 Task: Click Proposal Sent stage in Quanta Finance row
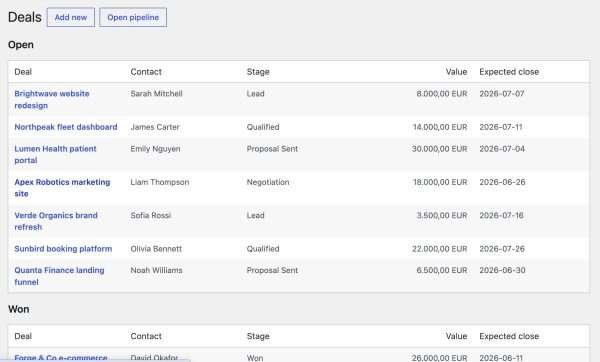[x=272, y=270]
